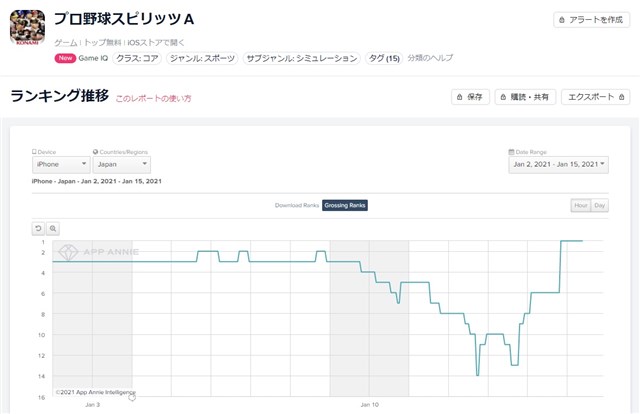Click the chart reset undo icon
Screen dimensions: 640x414
tap(39, 228)
